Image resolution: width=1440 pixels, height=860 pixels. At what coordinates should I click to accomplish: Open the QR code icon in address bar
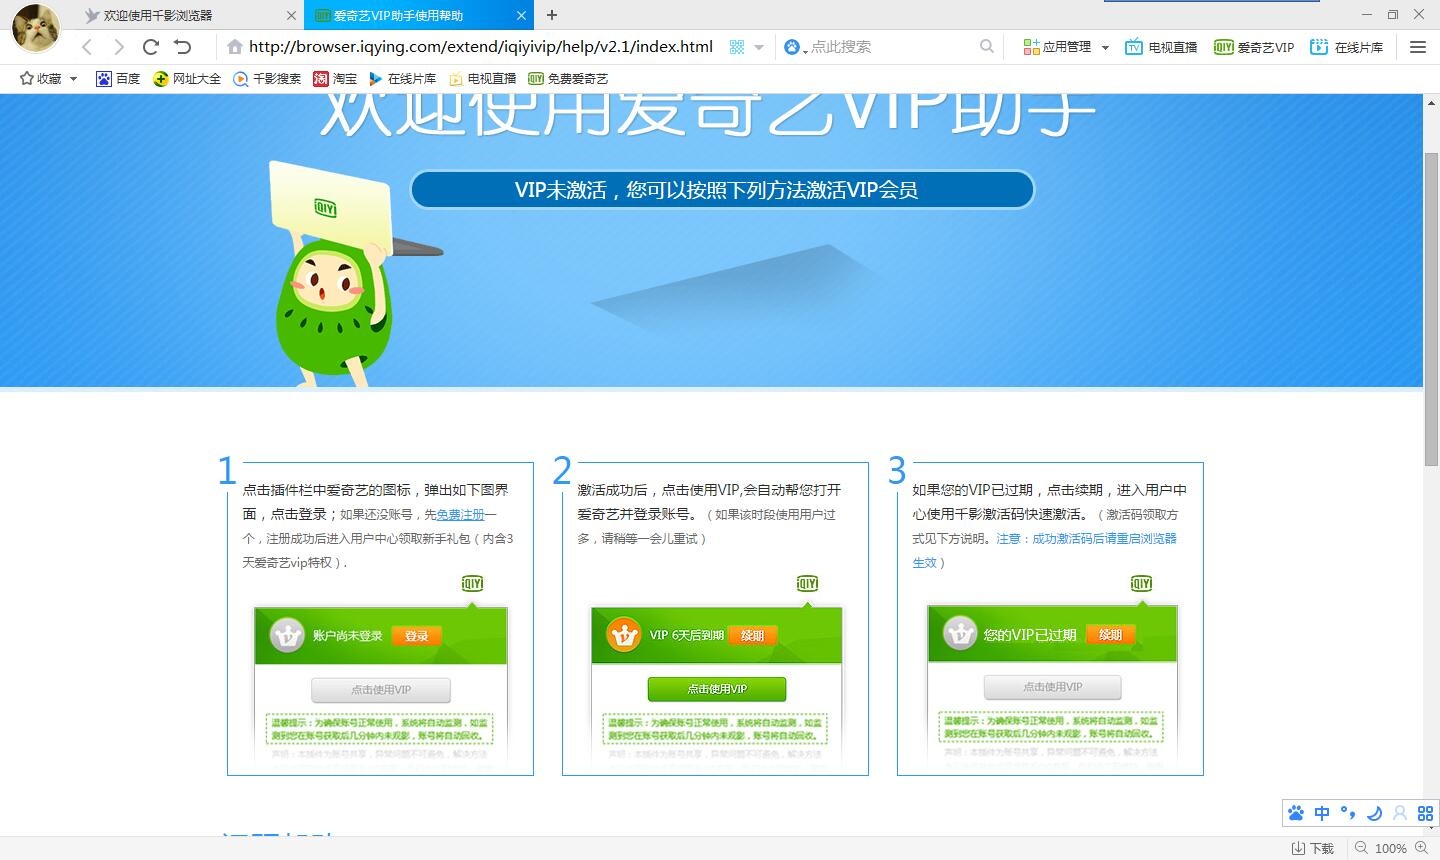[x=737, y=47]
